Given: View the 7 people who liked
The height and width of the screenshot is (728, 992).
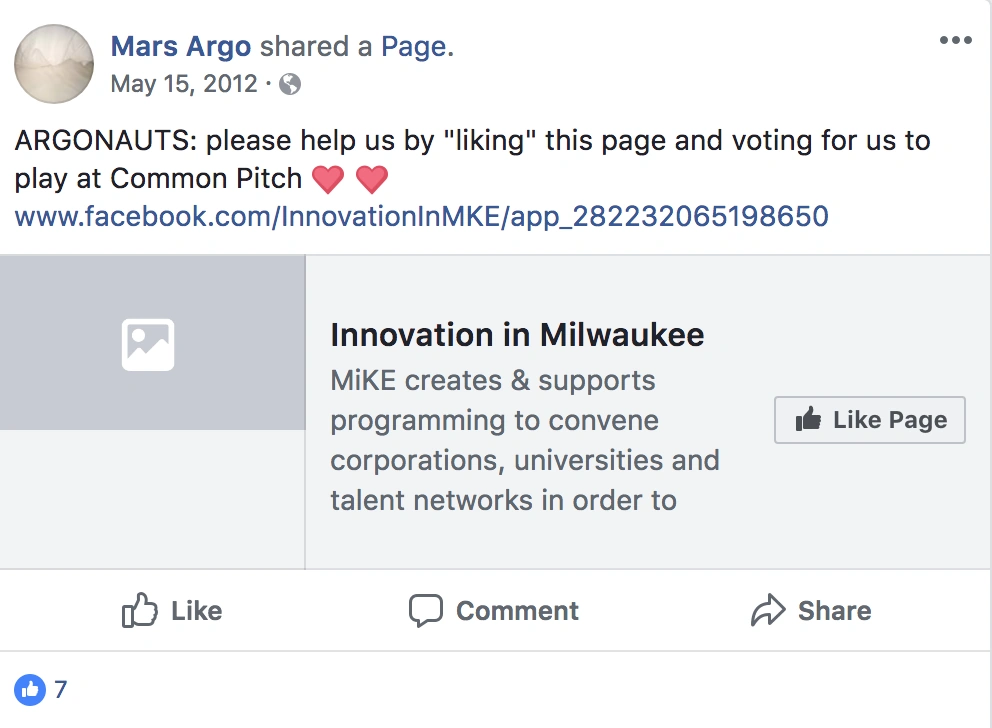Looking at the screenshot, I should pyautogui.click(x=61, y=689).
